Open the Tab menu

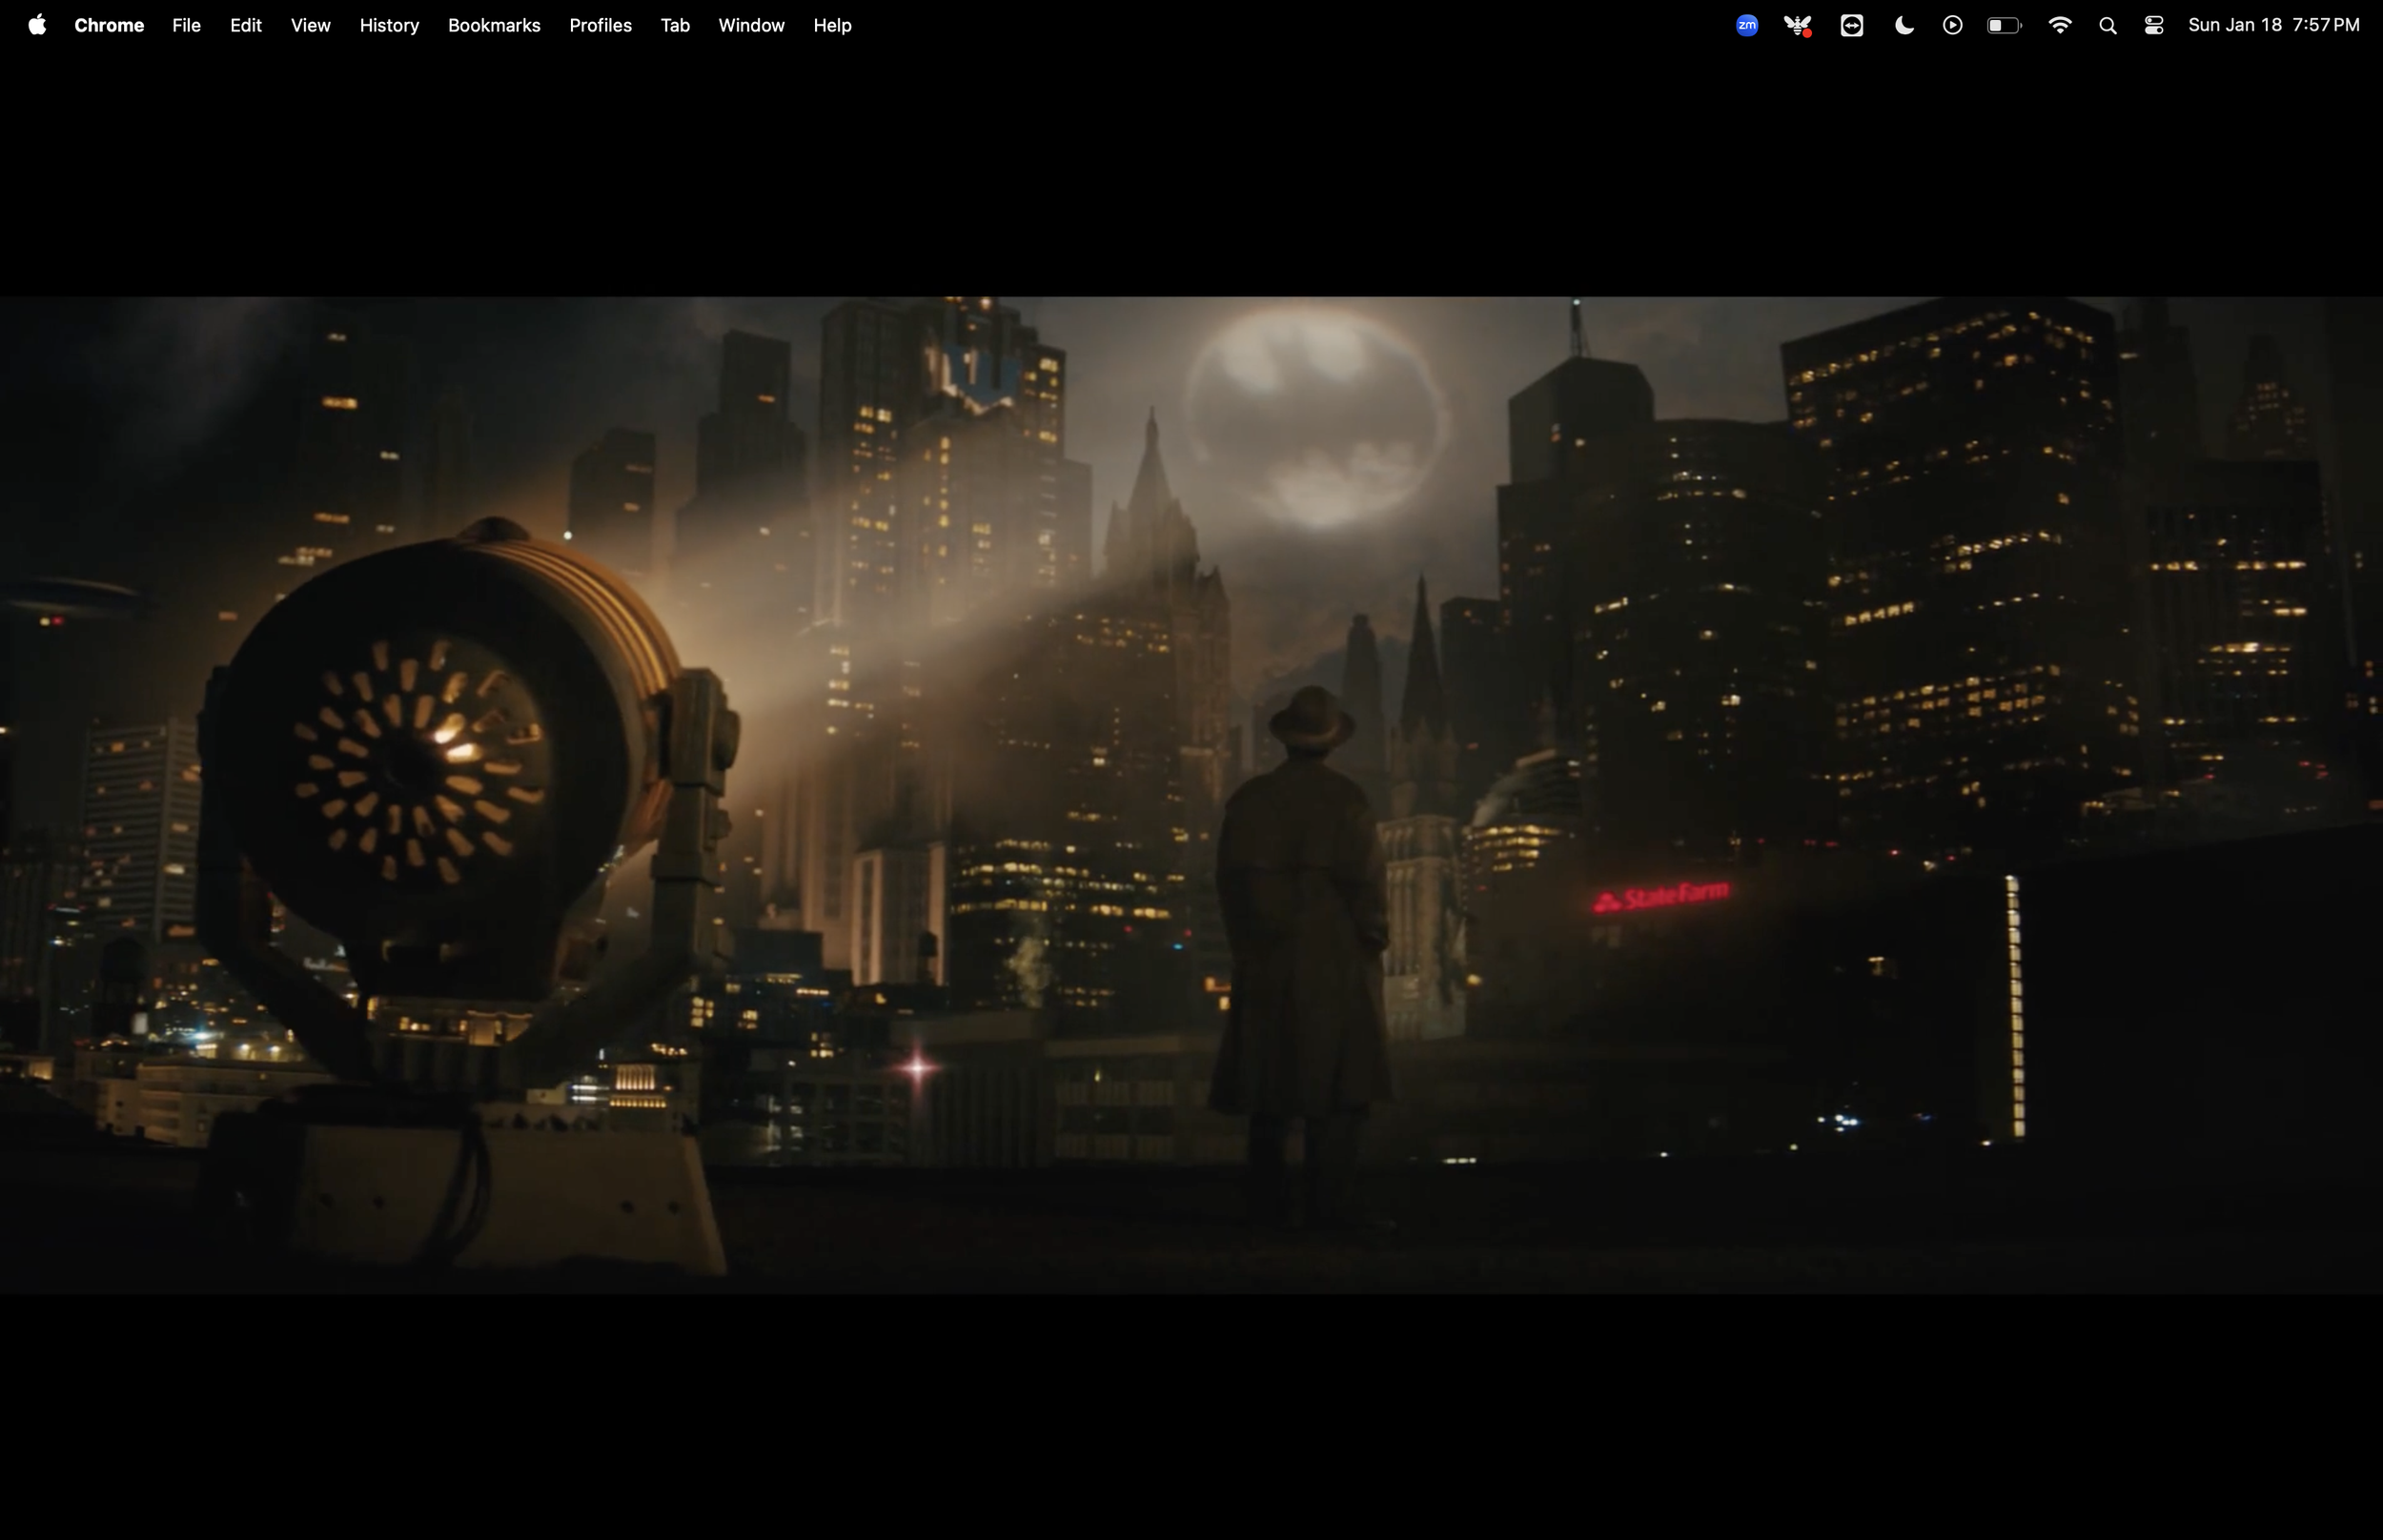point(675,25)
